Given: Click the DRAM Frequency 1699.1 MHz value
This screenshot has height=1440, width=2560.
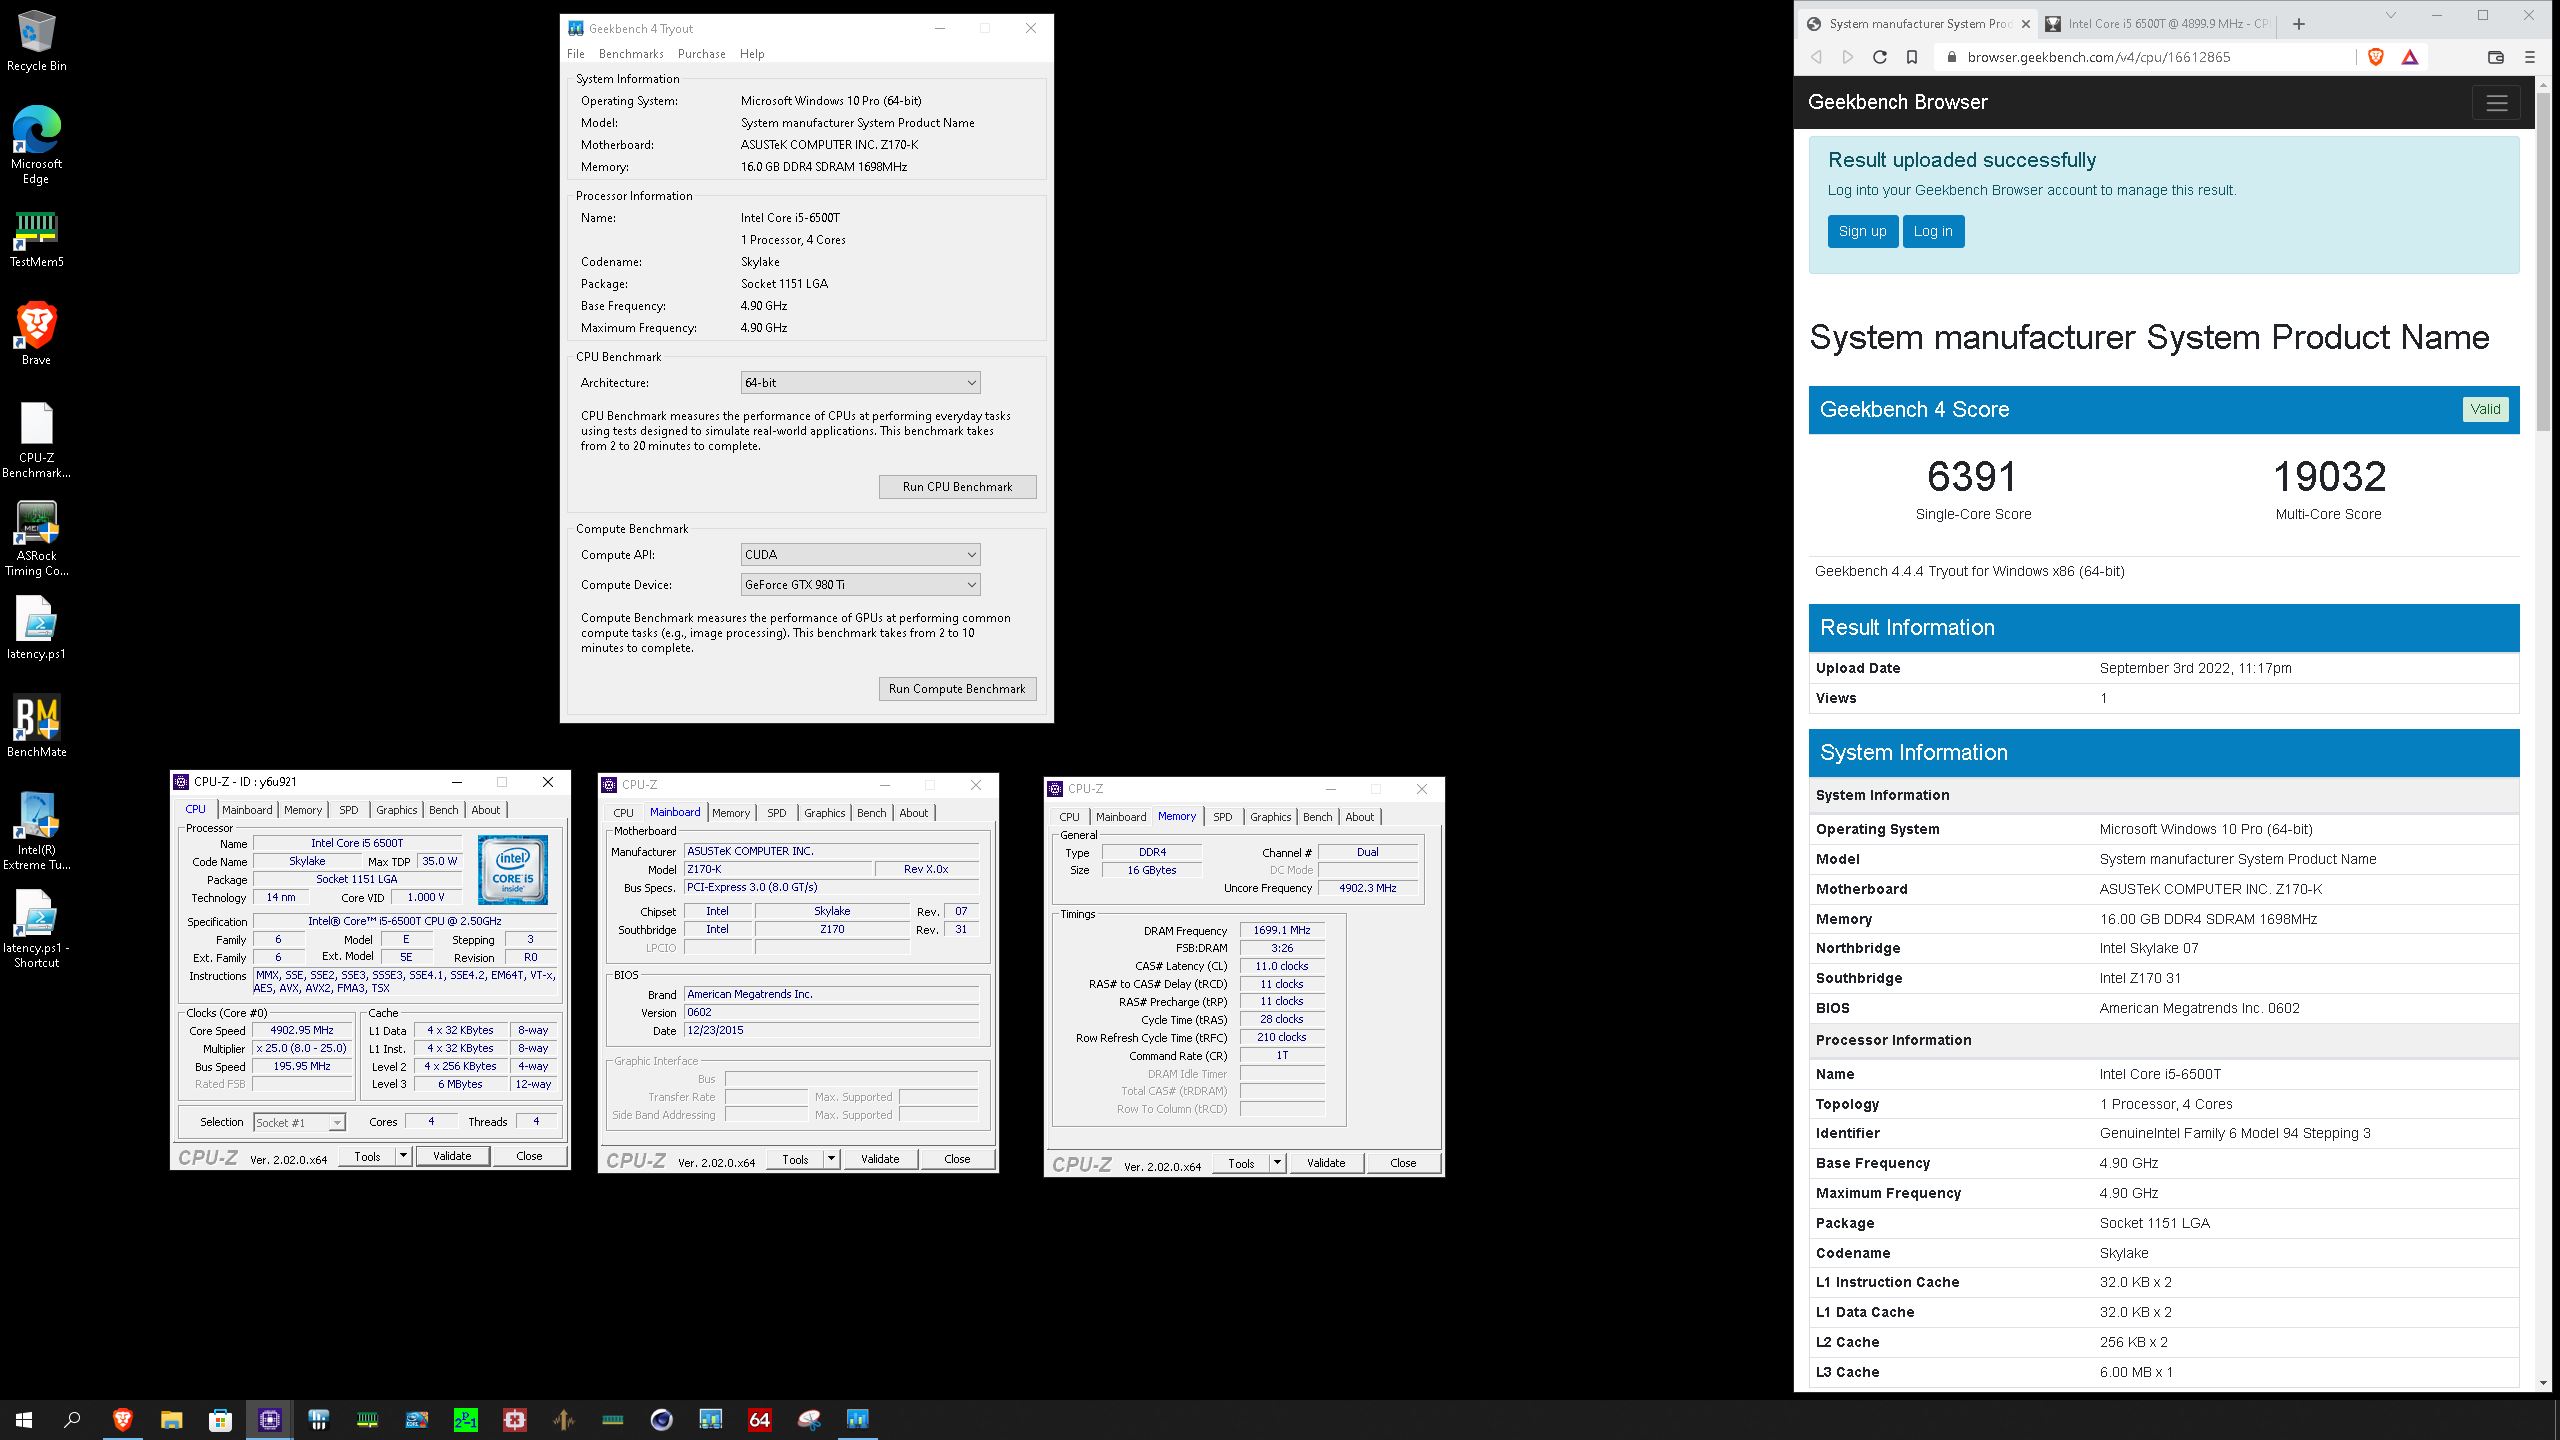Looking at the screenshot, I should tap(1282, 930).
